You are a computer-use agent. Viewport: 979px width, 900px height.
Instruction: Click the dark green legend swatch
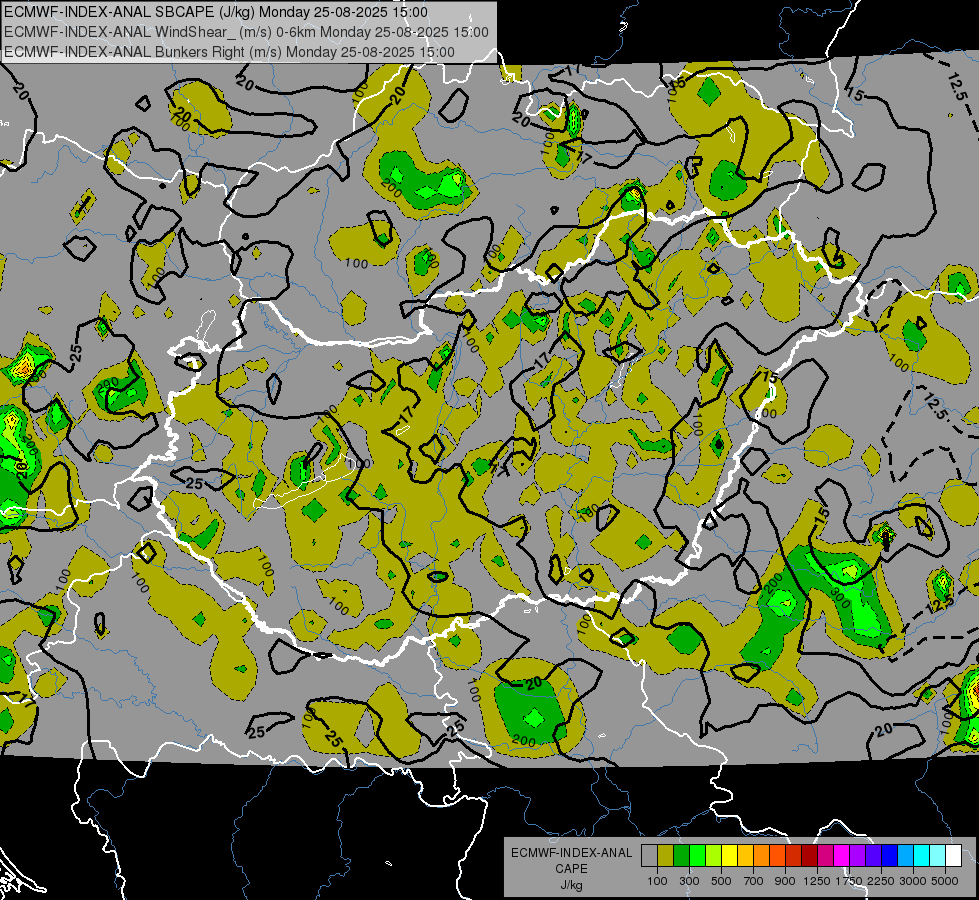point(681,856)
